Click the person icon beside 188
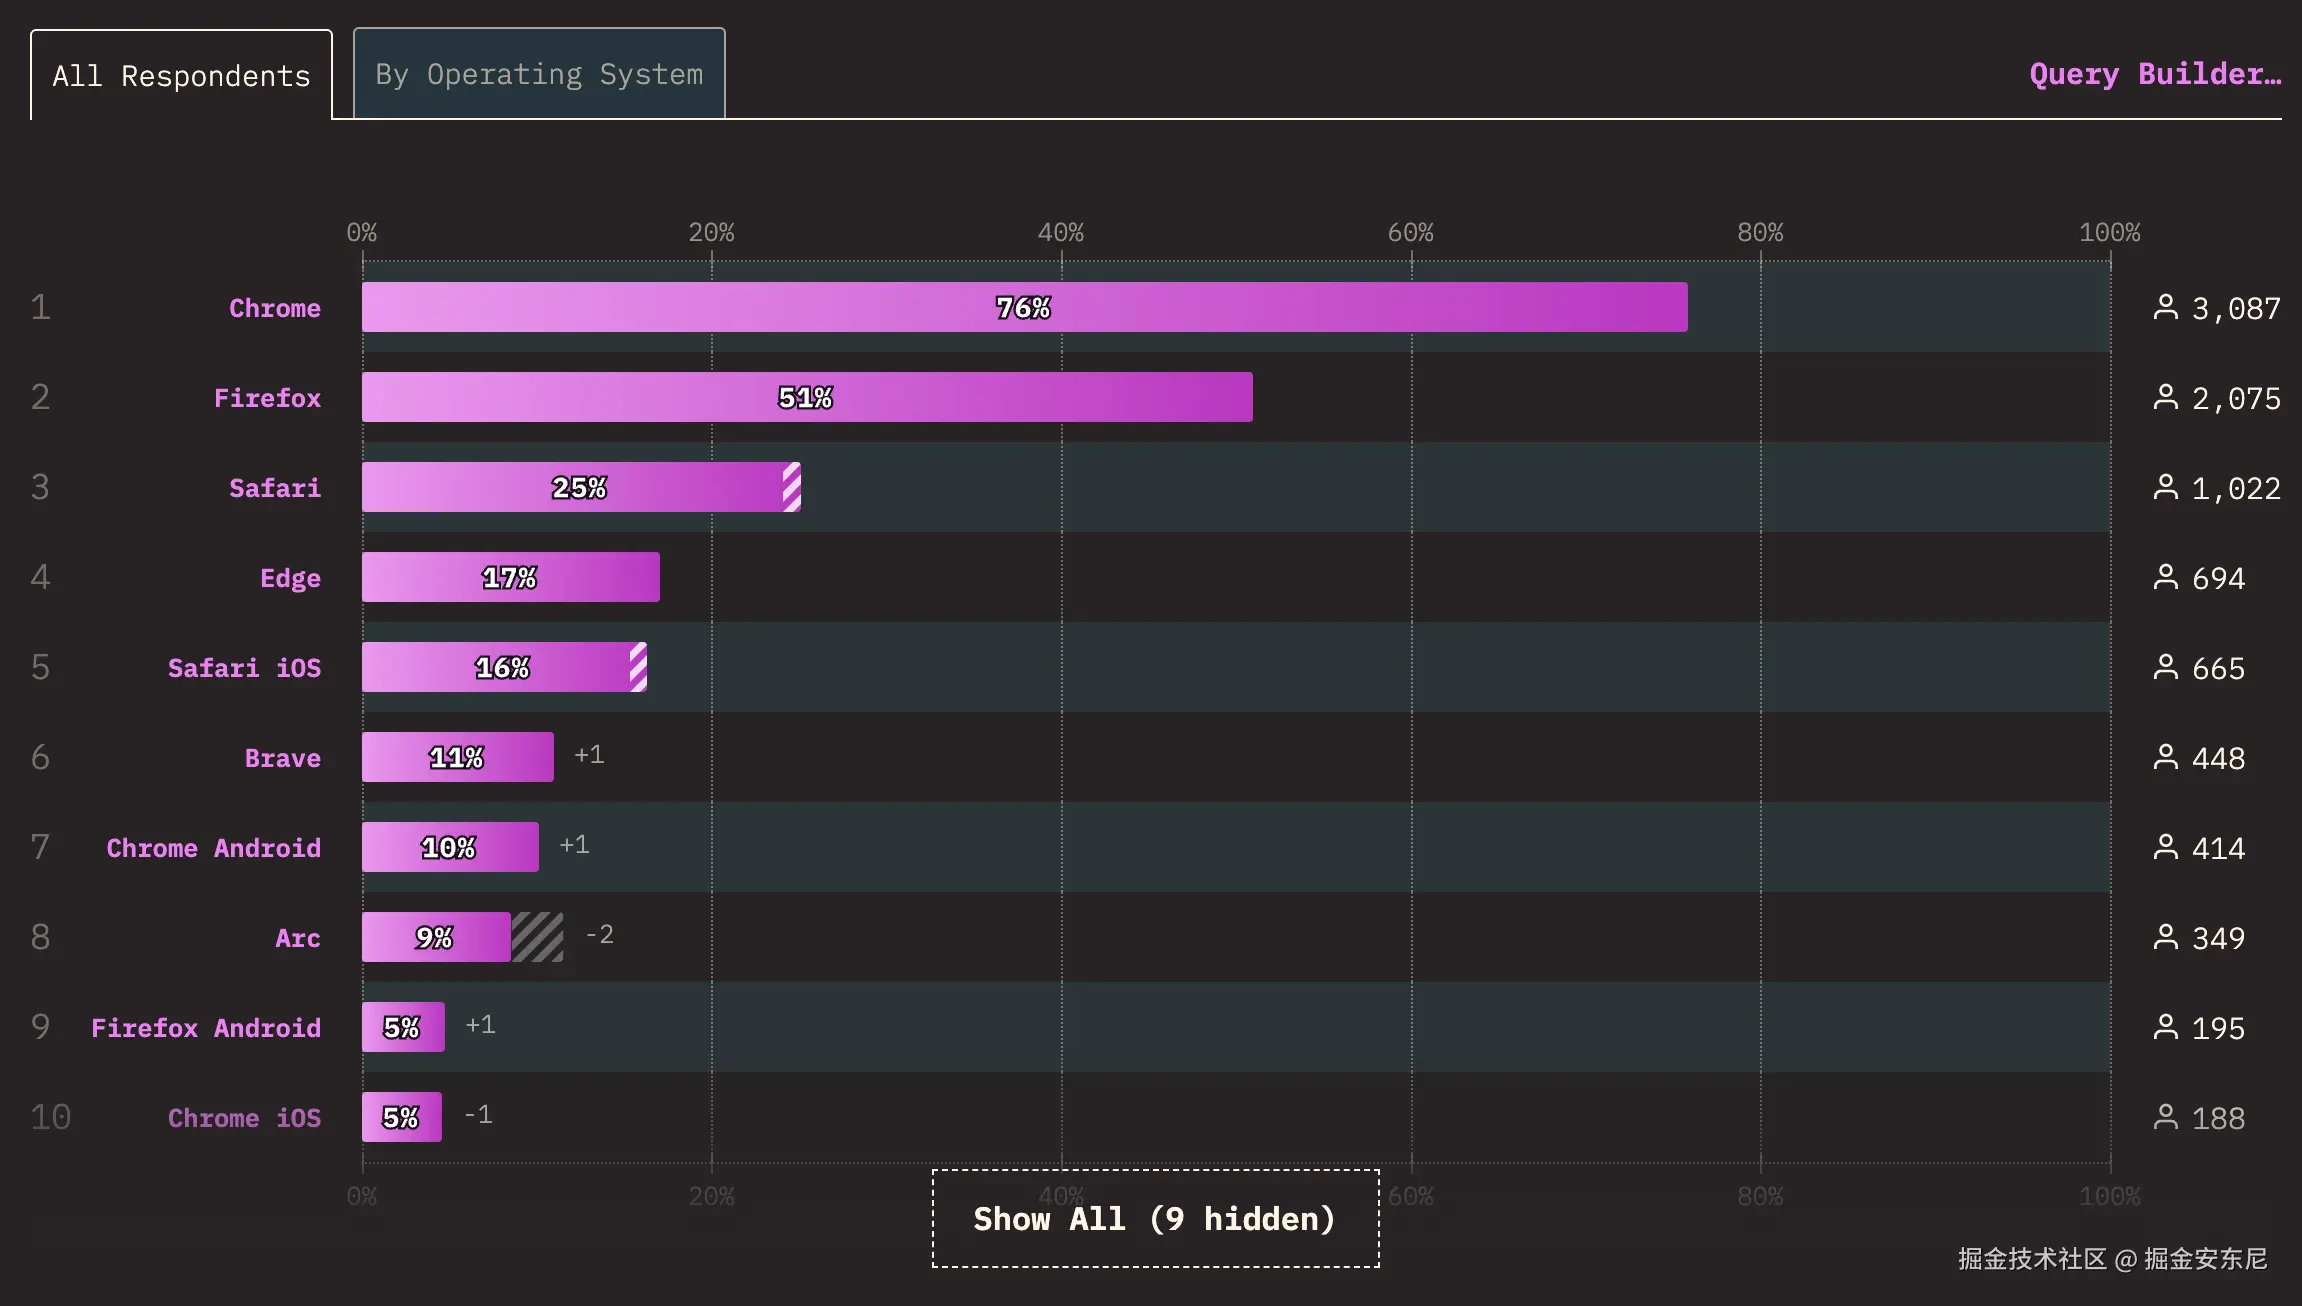The image size is (2302, 1306). click(2165, 1117)
